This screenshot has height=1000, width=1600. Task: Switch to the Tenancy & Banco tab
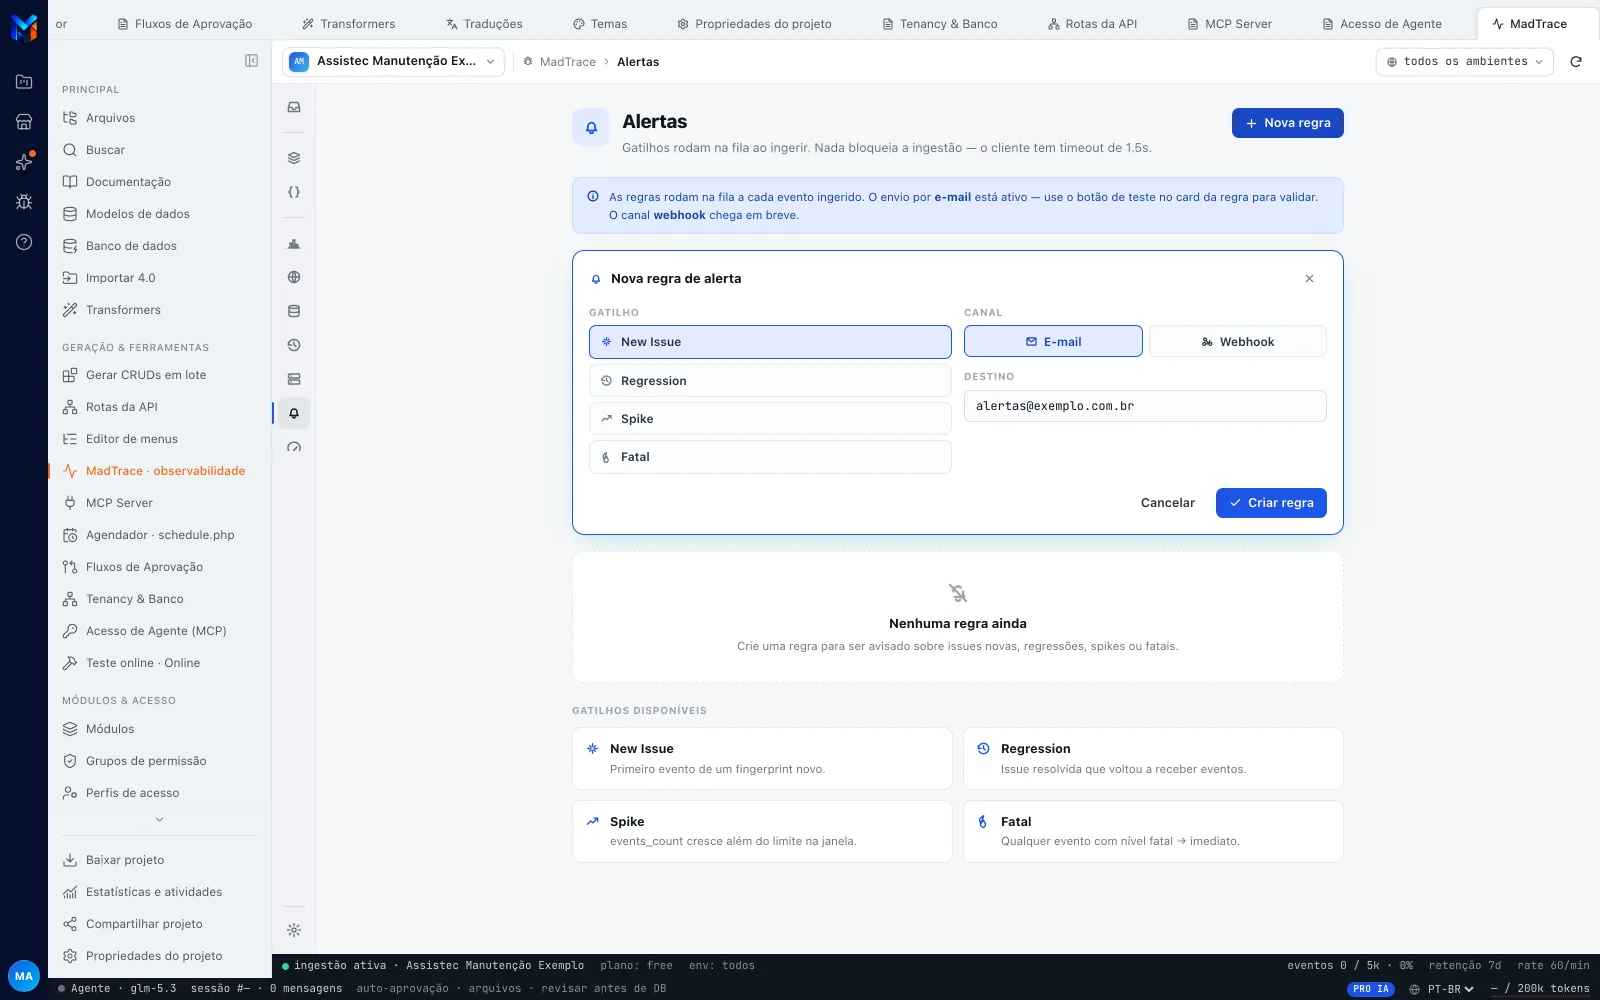coord(939,24)
